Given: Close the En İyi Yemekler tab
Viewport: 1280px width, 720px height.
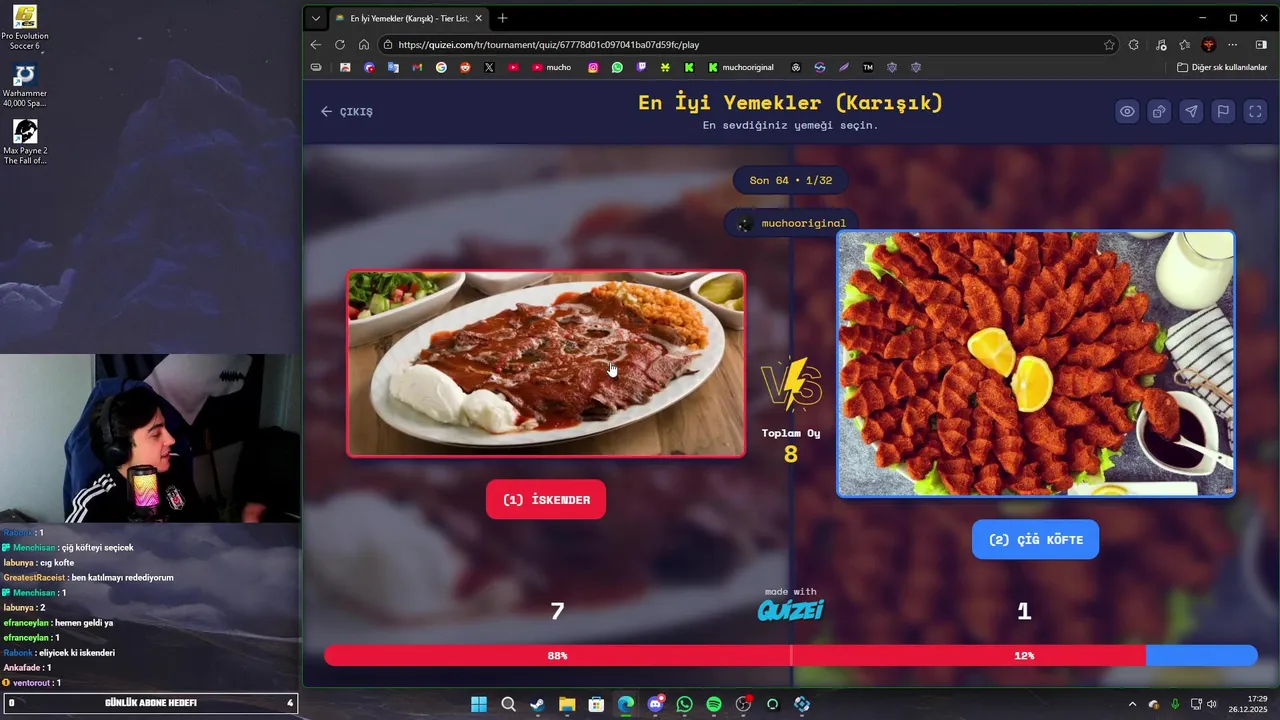Looking at the screenshot, I should 479,18.
